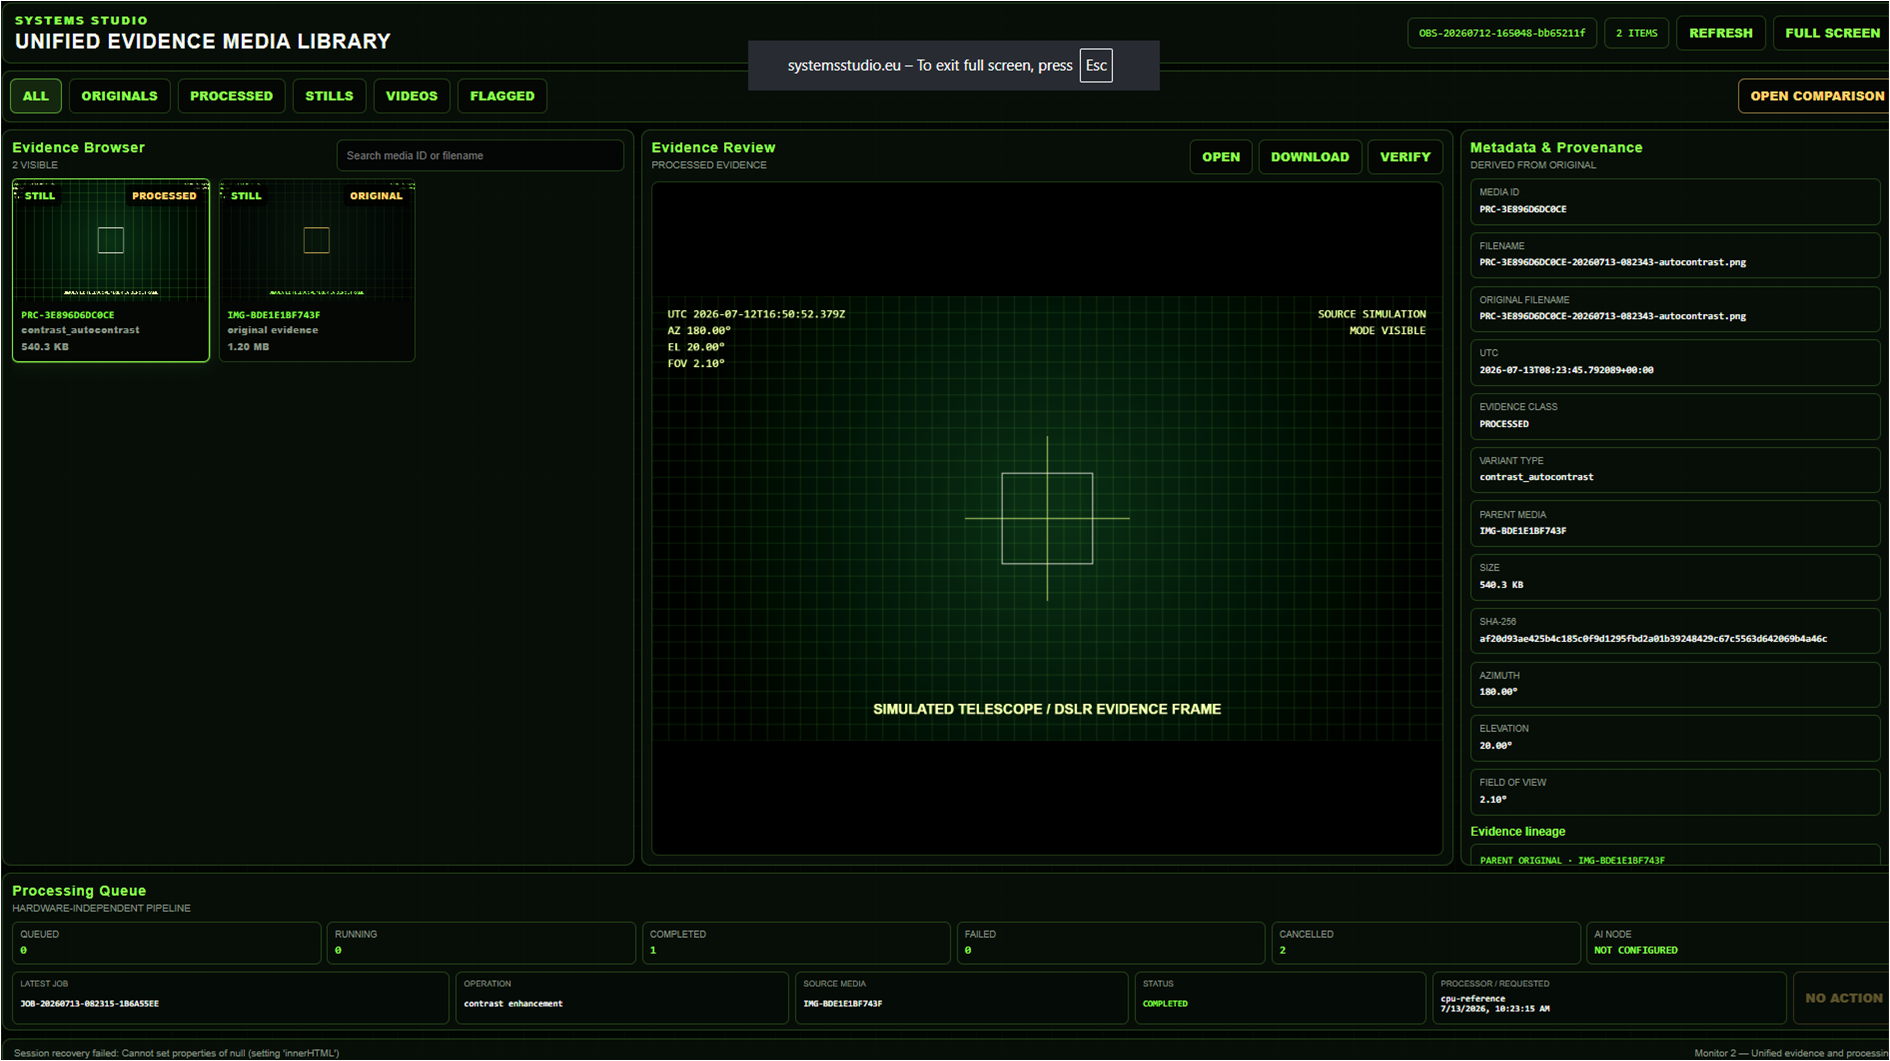Click the cpu-reference processor cell
This screenshot has width=1890, height=1061.
pyautogui.click(x=1609, y=998)
